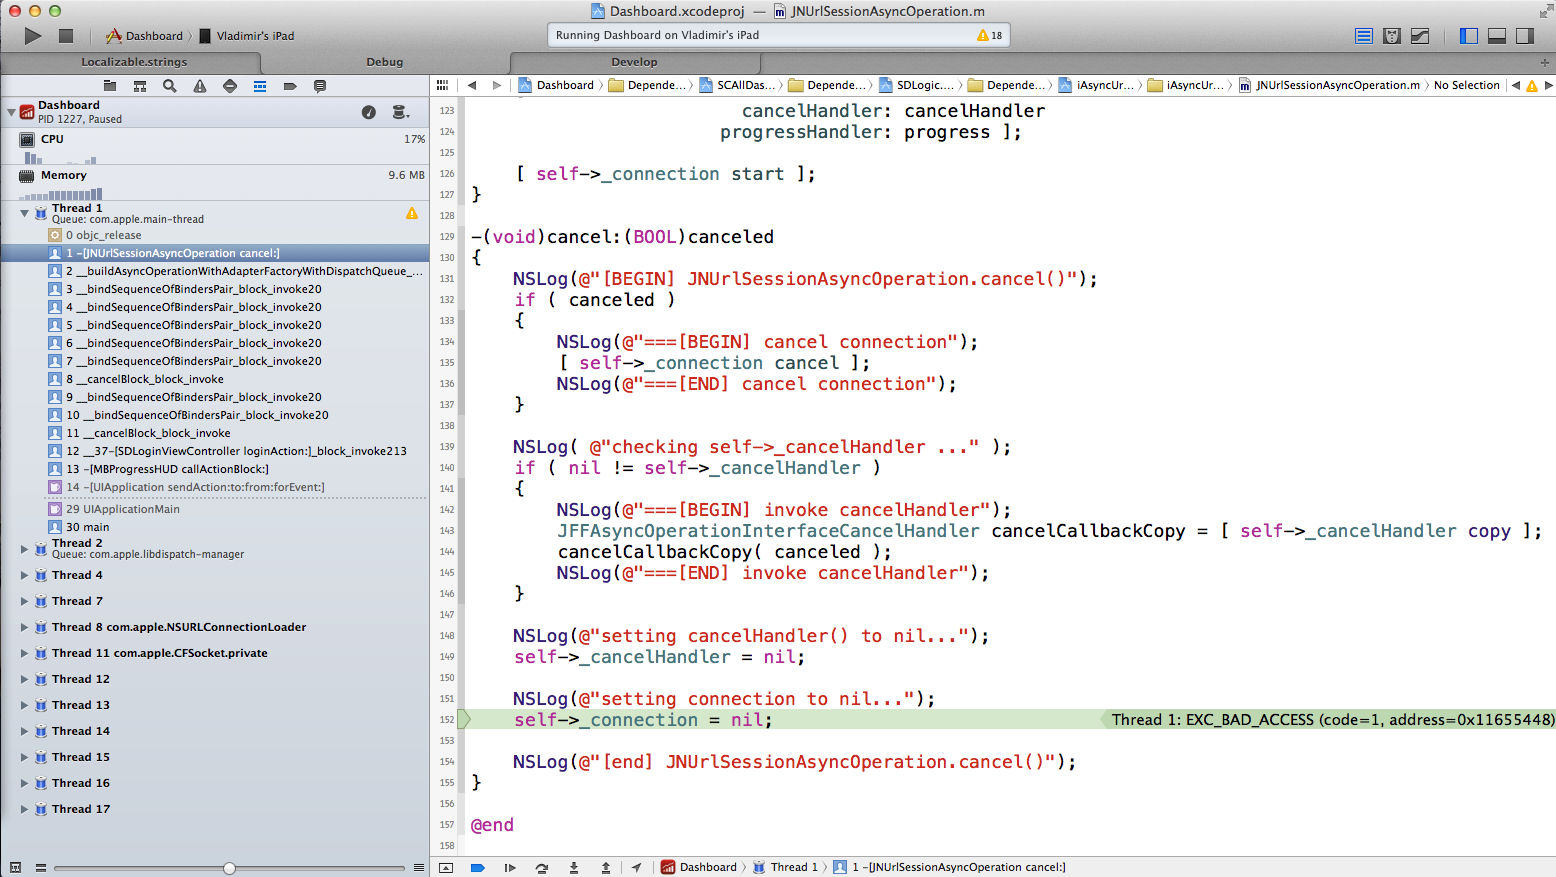Open the Breakpoint navigator icon
Image resolution: width=1556 pixels, height=877 pixels.
[290, 86]
